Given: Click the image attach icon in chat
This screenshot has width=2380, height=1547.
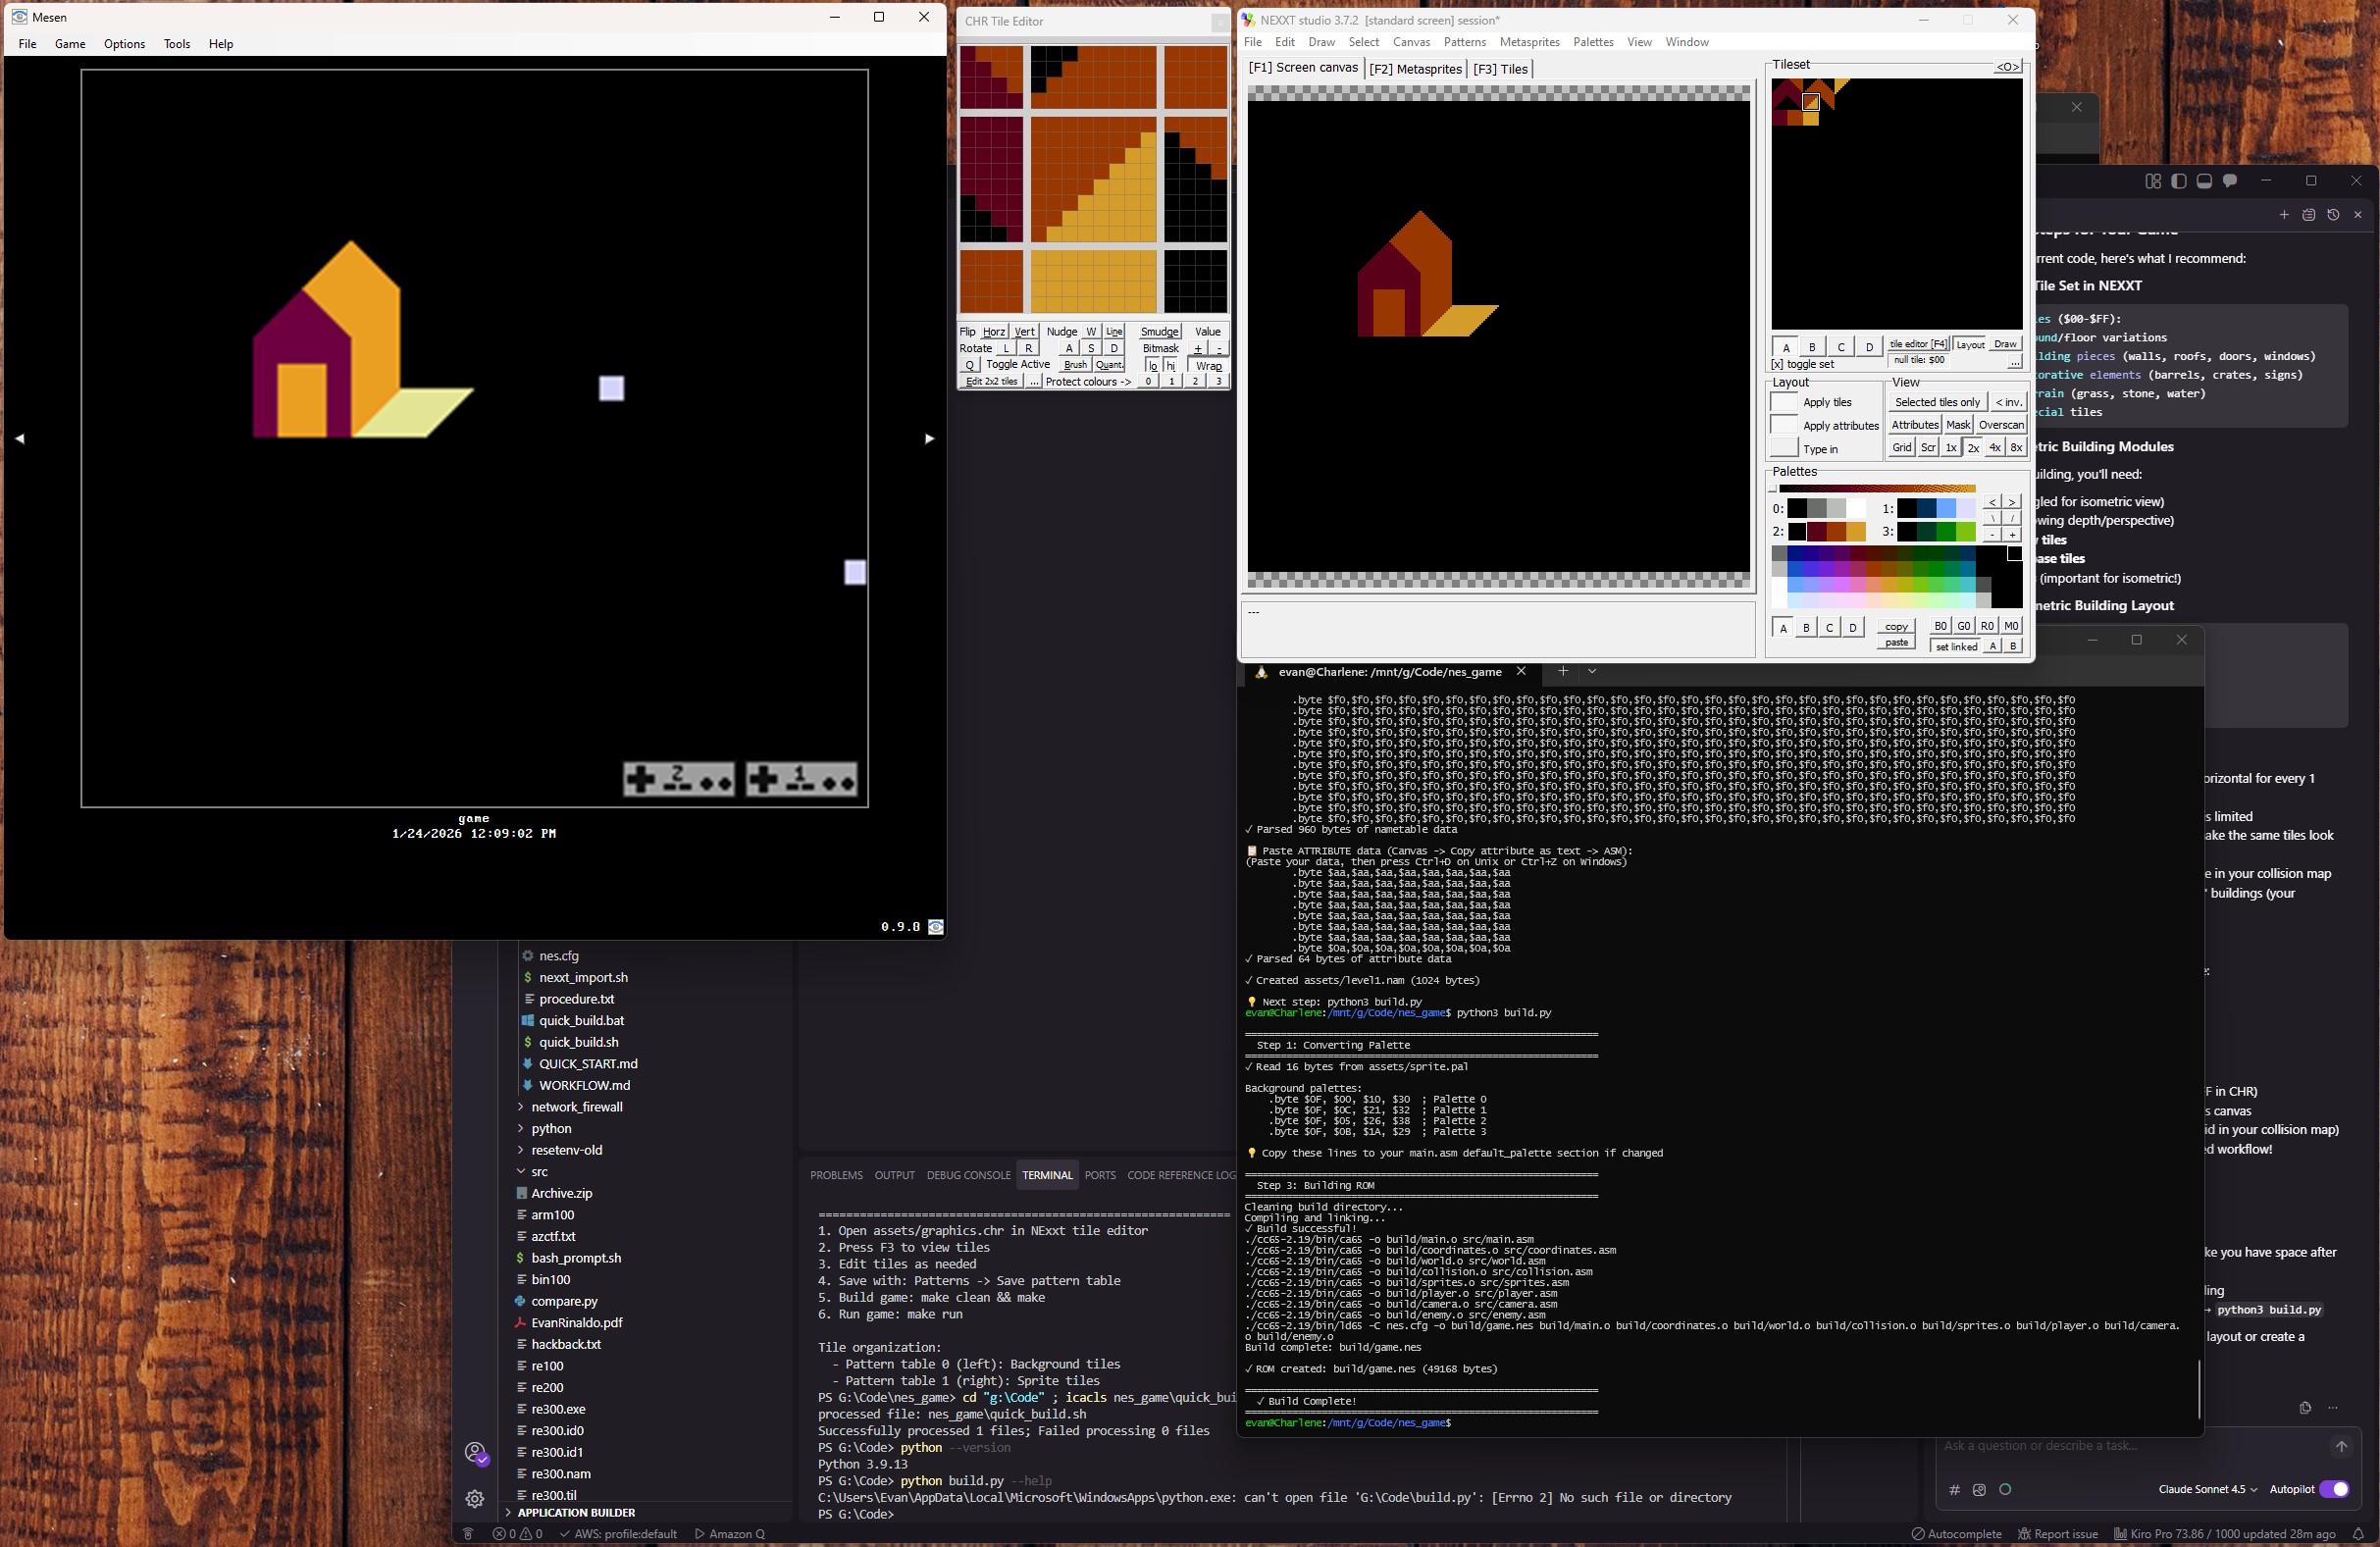Looking at the screenshot, I should [1979, 1490].
